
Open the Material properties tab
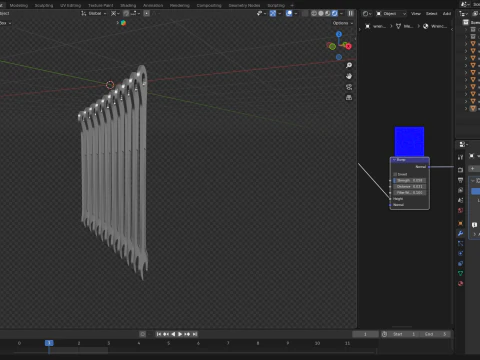[460, 283]
